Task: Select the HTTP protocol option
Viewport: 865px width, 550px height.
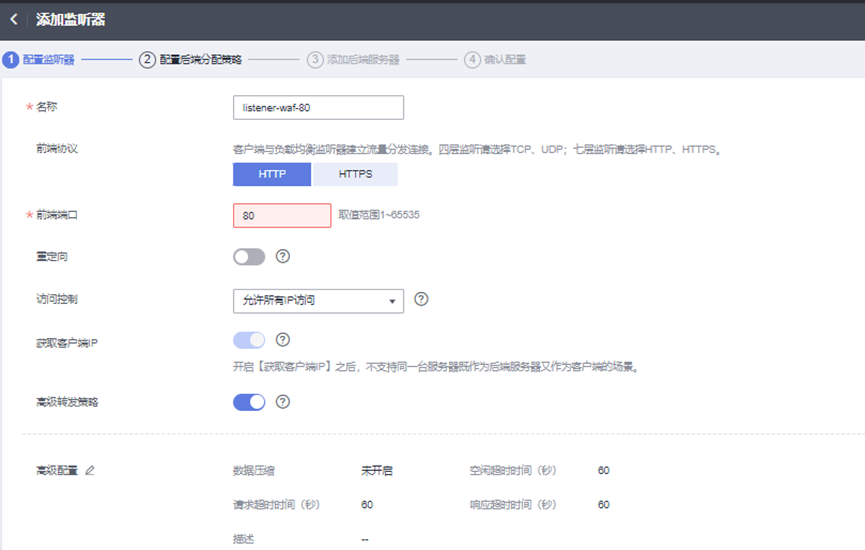Action: pyautogui.click(x=272, y=174)
